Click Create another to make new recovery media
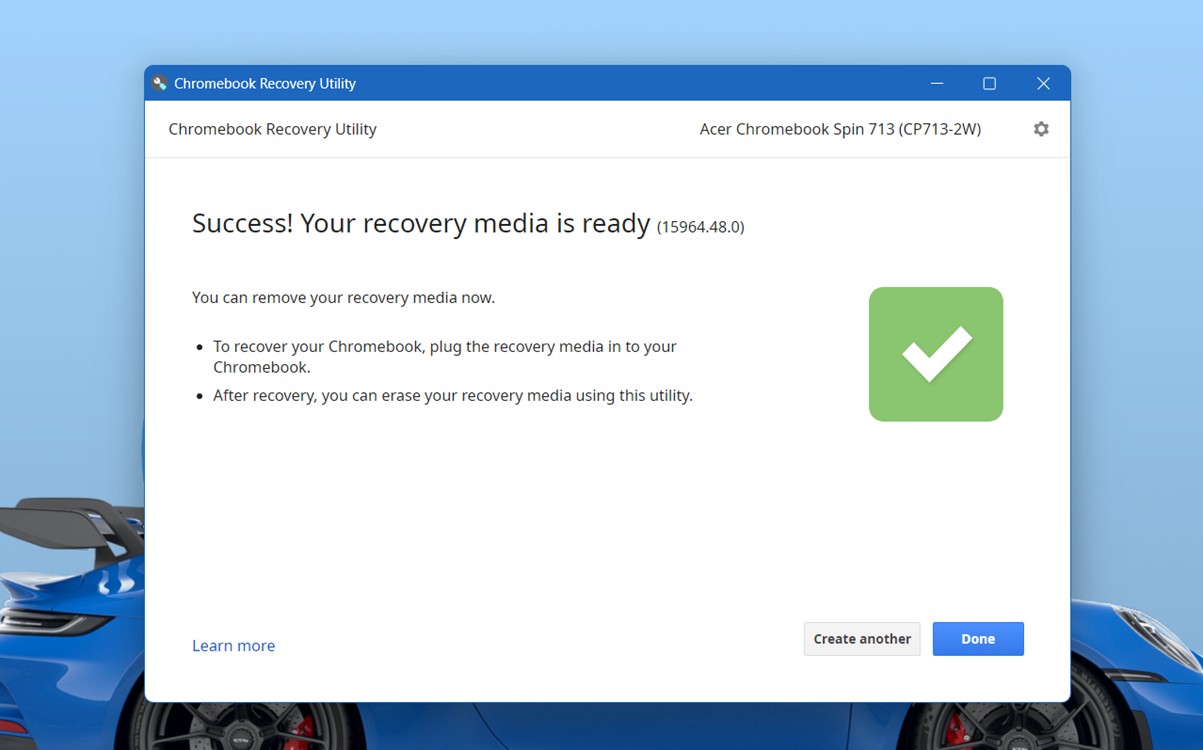This screenshot has height=750, width=1203. tap(861, 638)
